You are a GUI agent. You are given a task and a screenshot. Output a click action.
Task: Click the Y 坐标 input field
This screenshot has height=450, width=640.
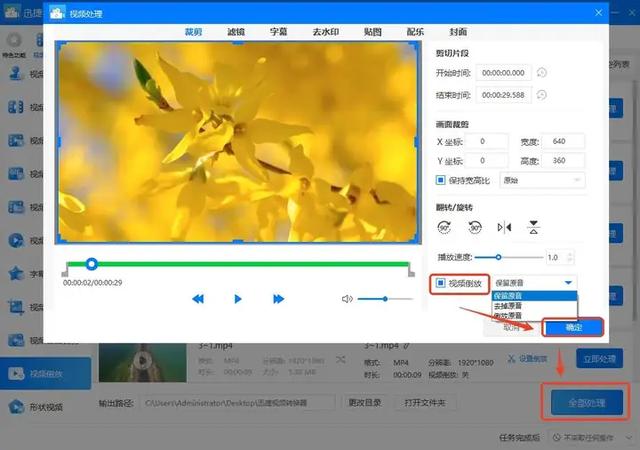[487, 160]
